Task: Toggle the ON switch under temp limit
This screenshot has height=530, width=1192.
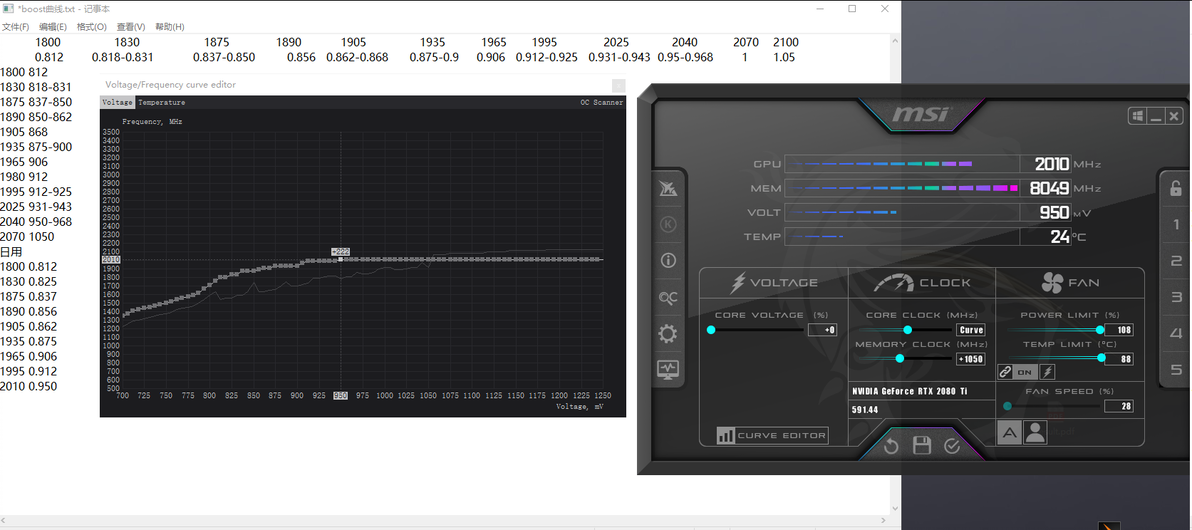Action: (1025, 372)
